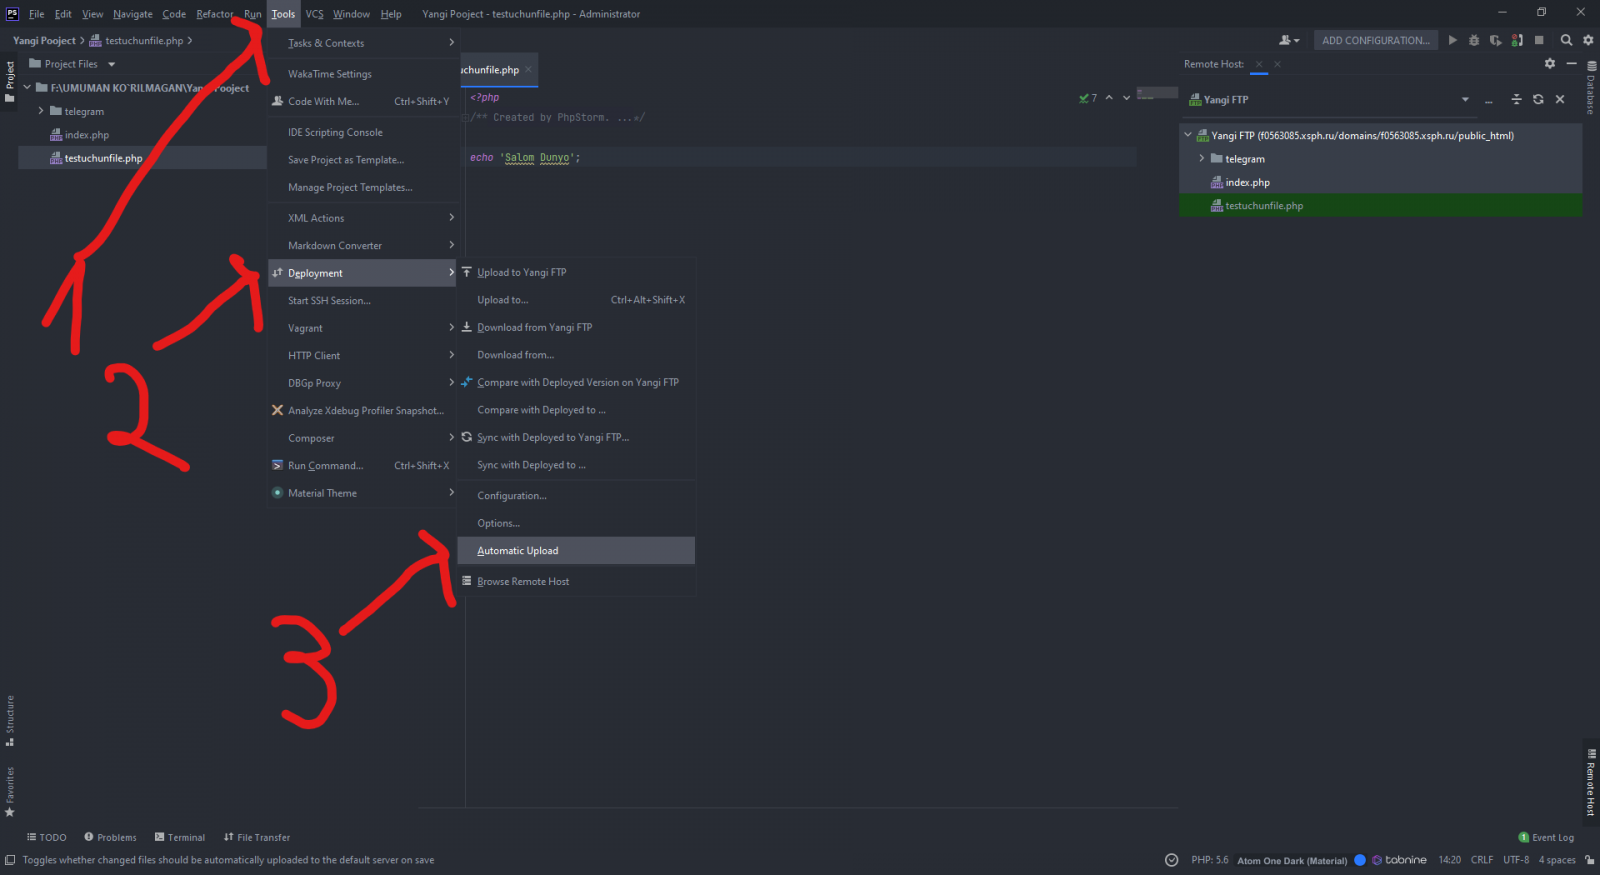
Task: Collapse the Yangi FTP root node
Action: [1188, 135]
